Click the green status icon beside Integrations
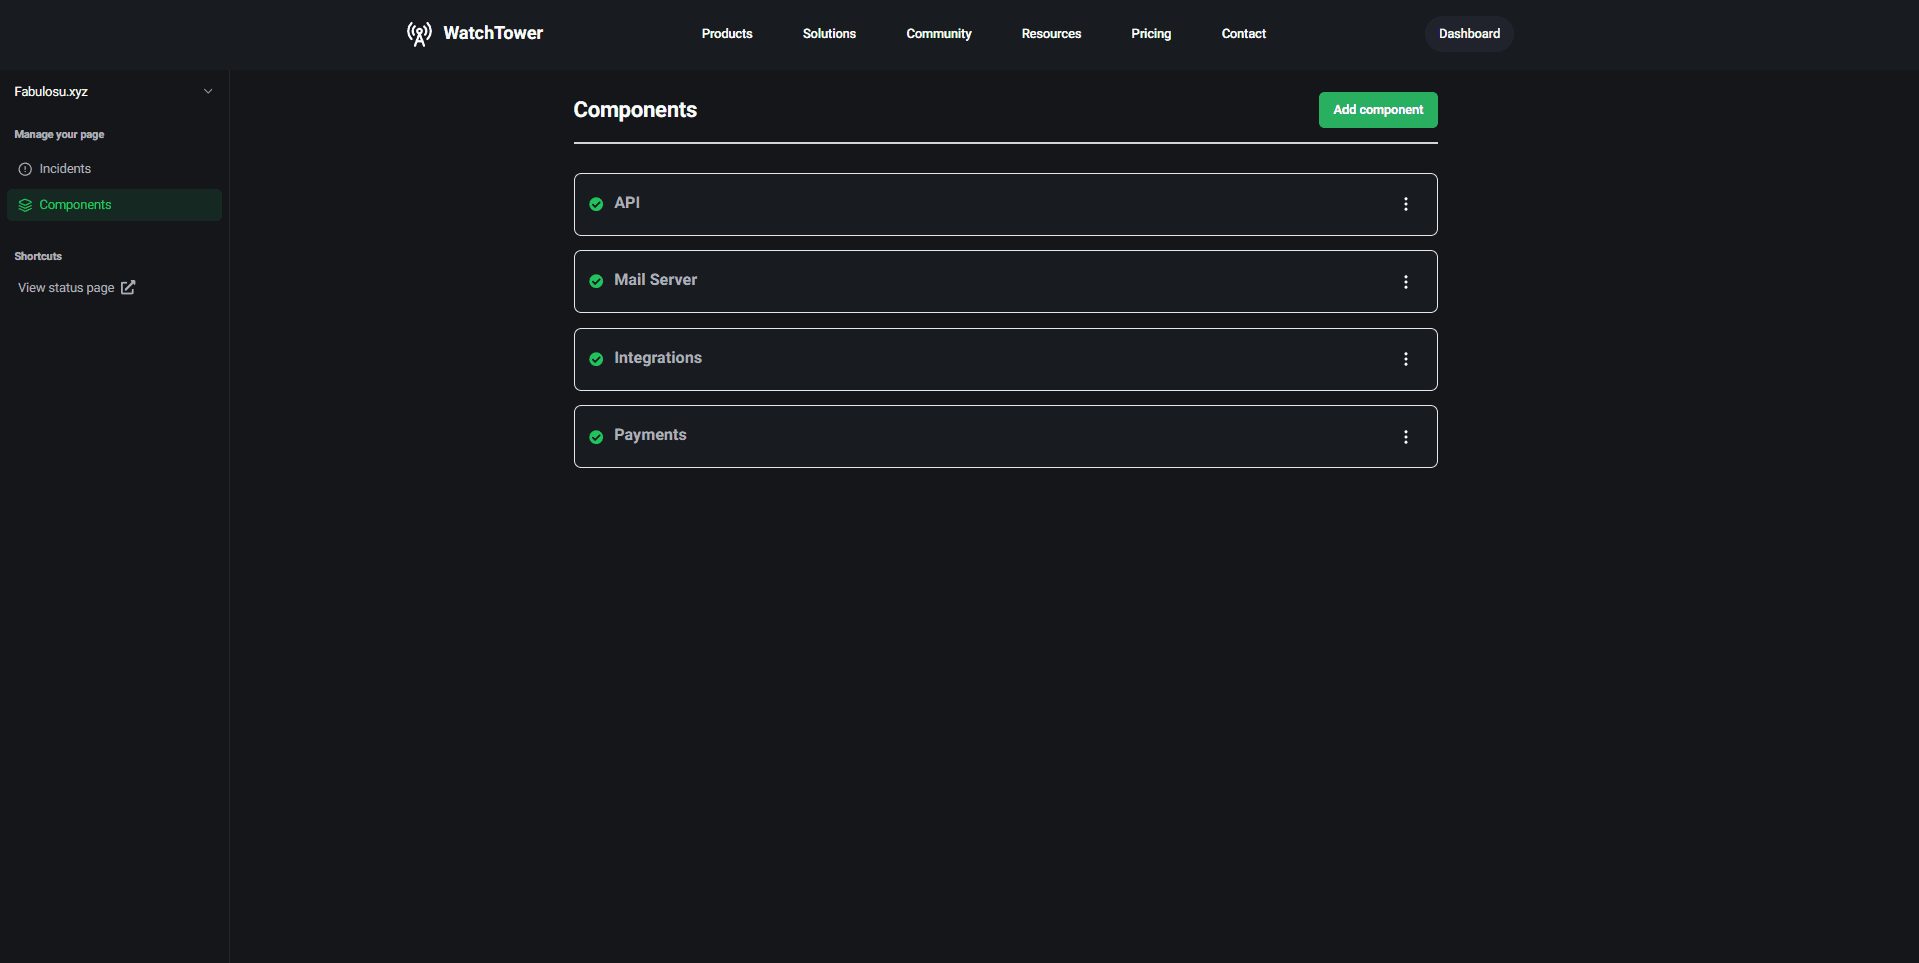1919x963 pixels. click(x=596, y=359)
